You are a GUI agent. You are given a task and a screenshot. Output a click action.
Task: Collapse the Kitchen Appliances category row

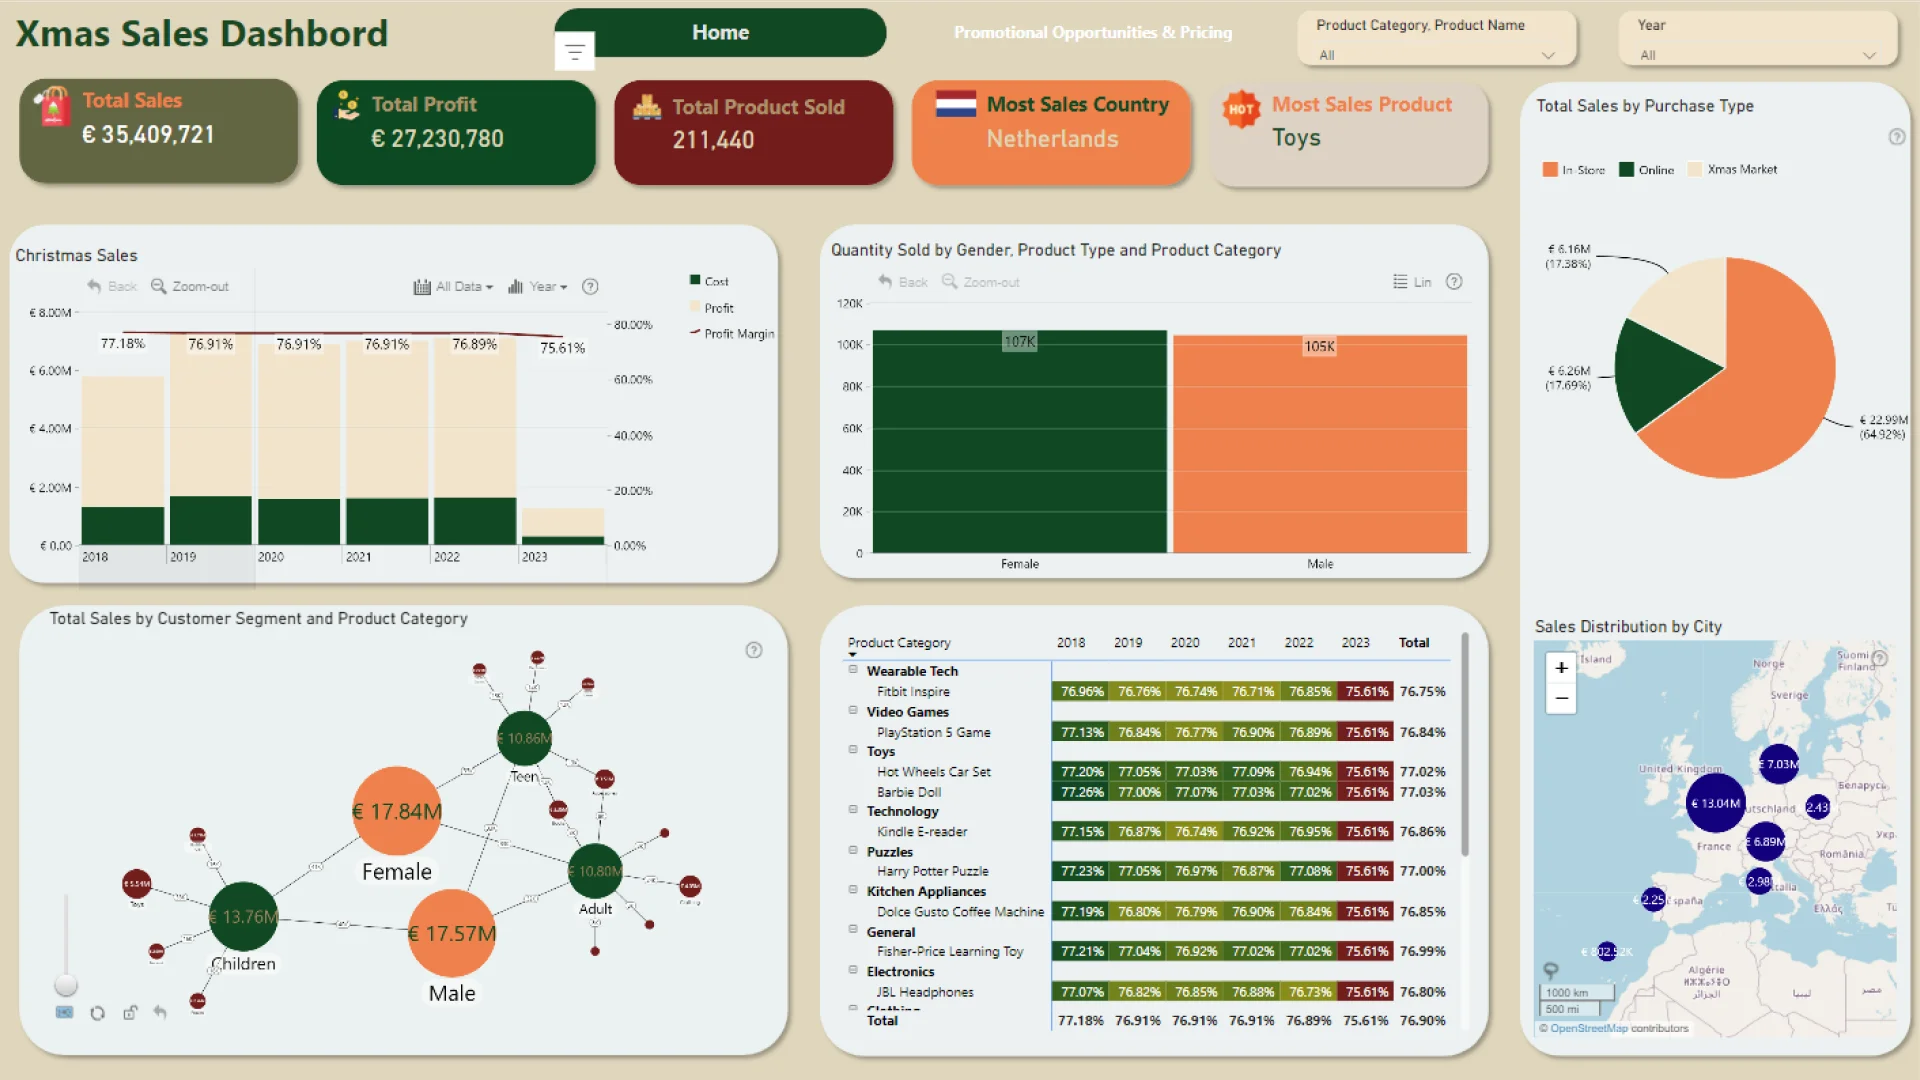[853, 890]
